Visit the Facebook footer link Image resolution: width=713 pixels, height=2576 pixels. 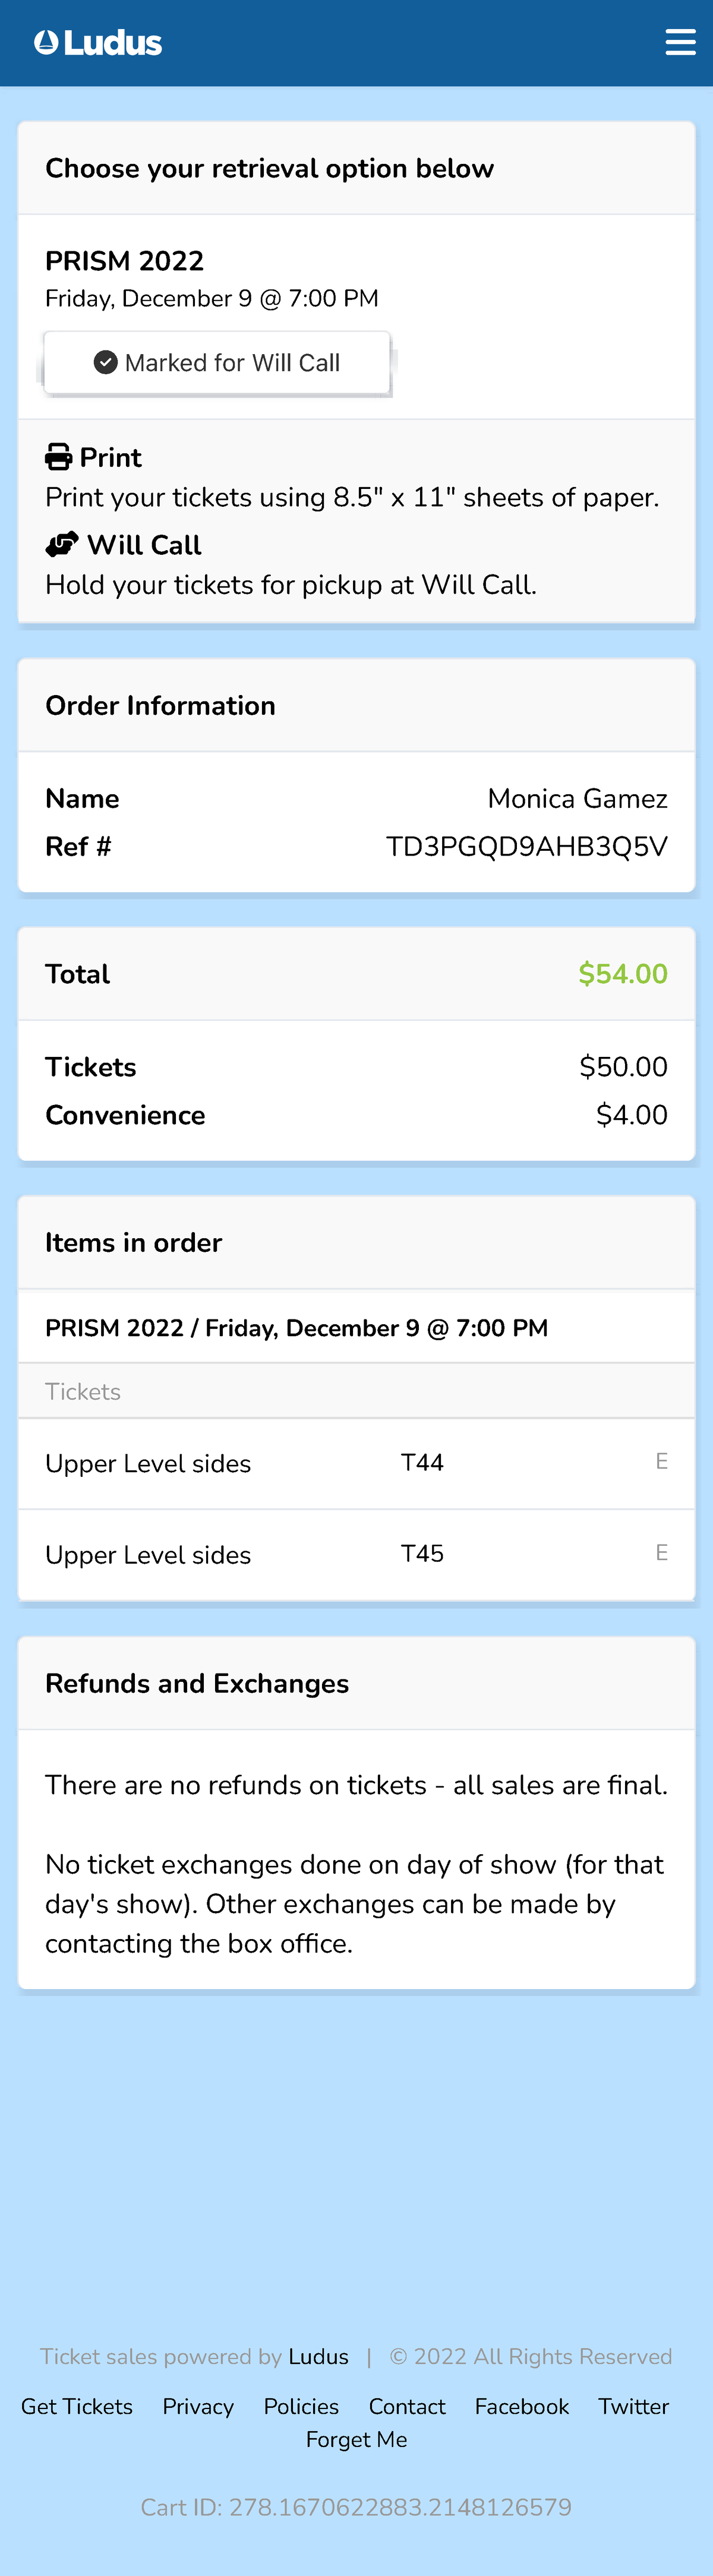coord(522,2406)
